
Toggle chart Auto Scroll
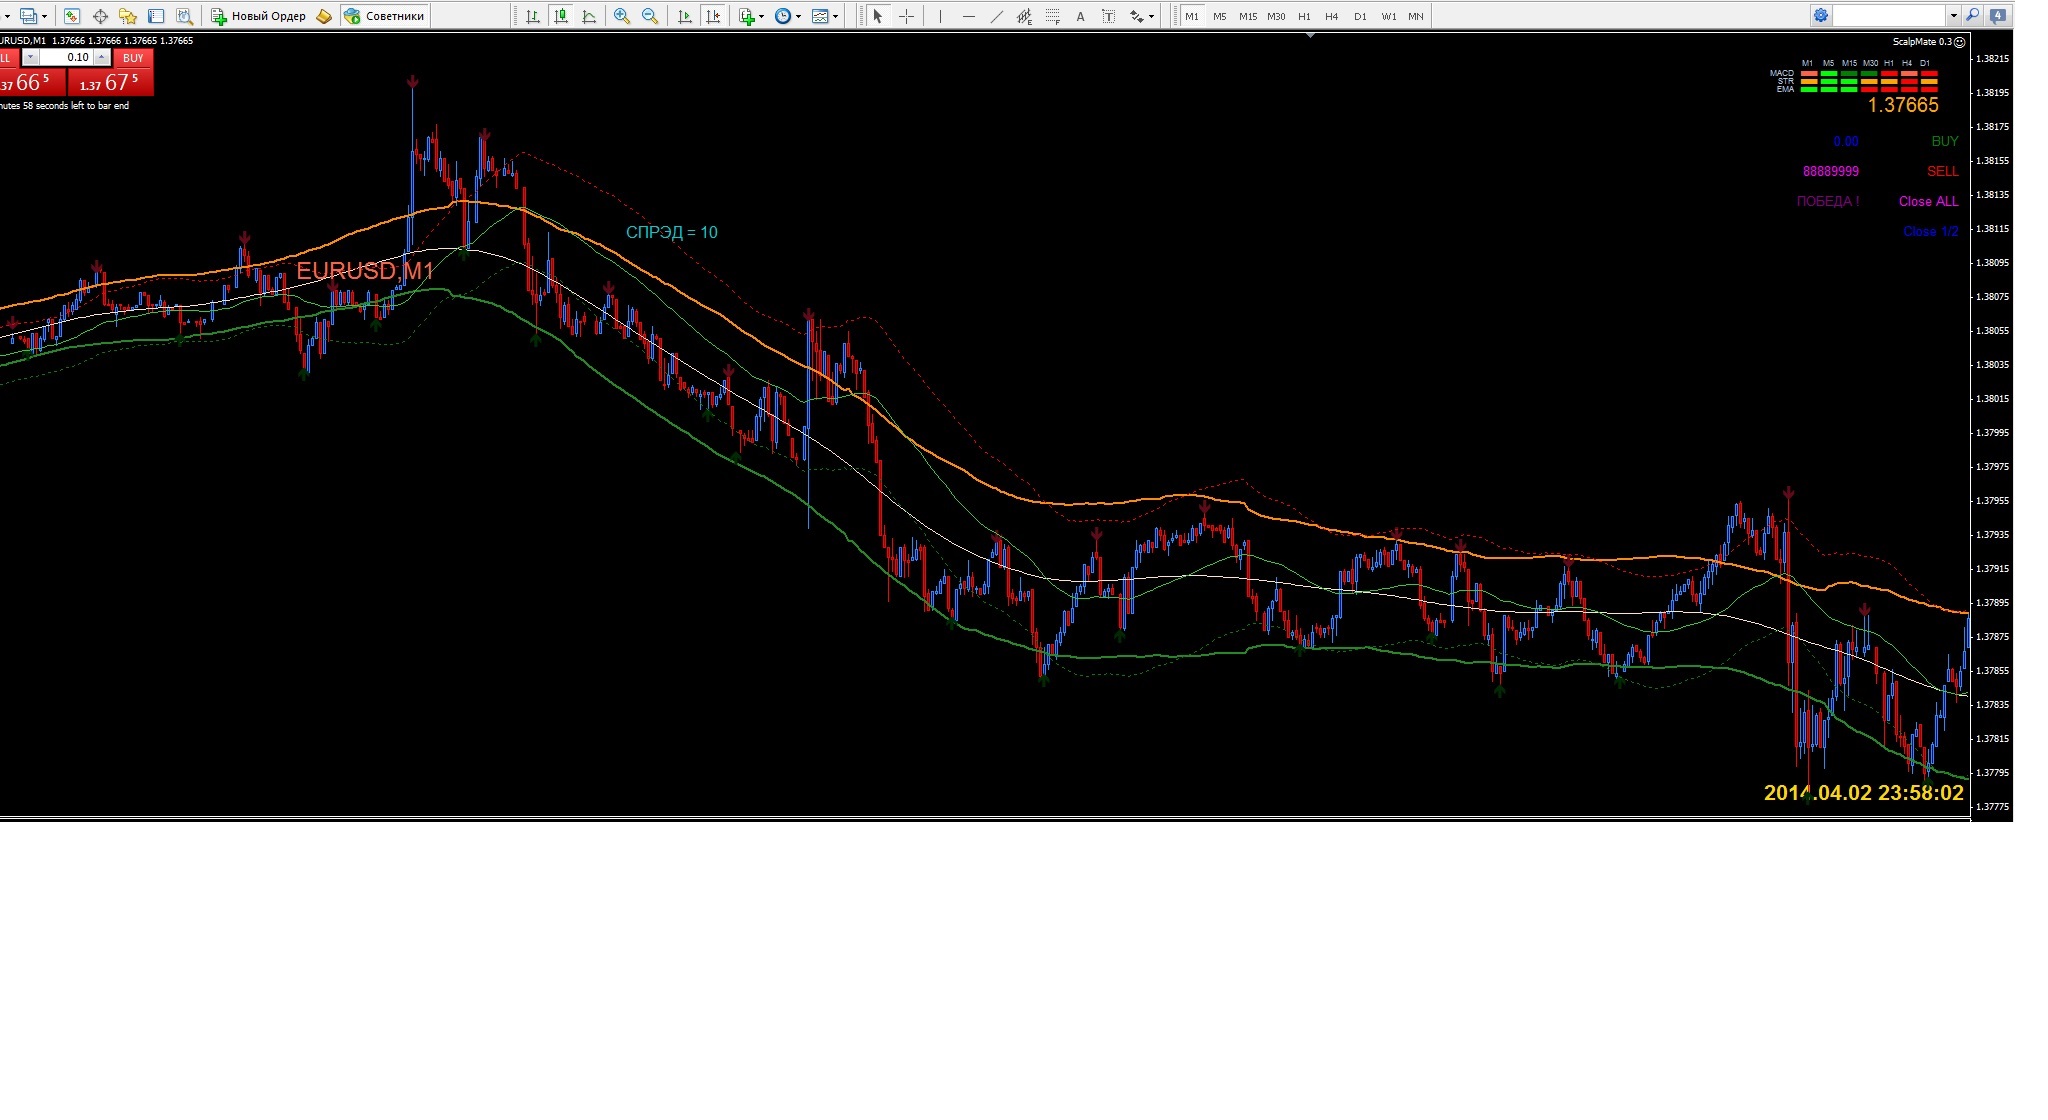coord(684,16)
